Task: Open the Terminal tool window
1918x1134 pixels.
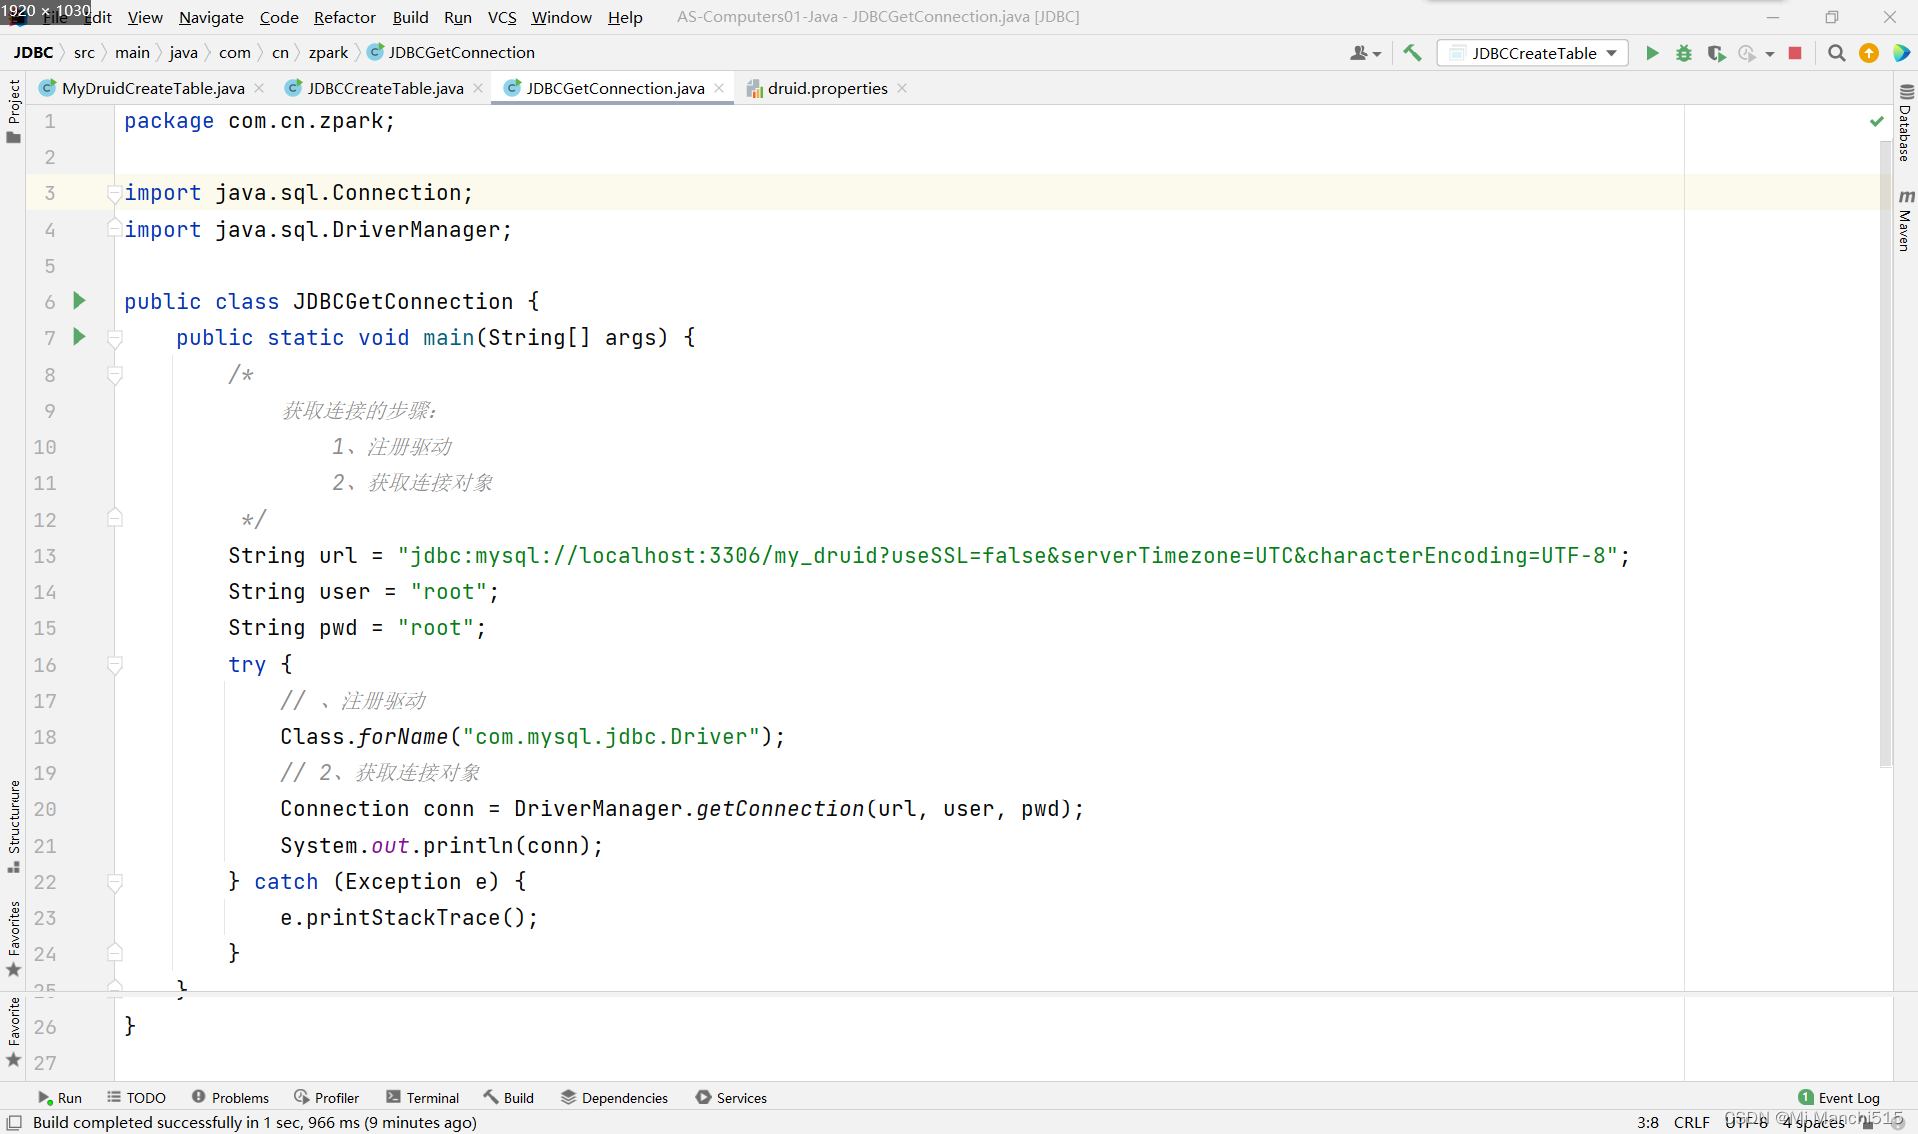Action: point(423,1097)
